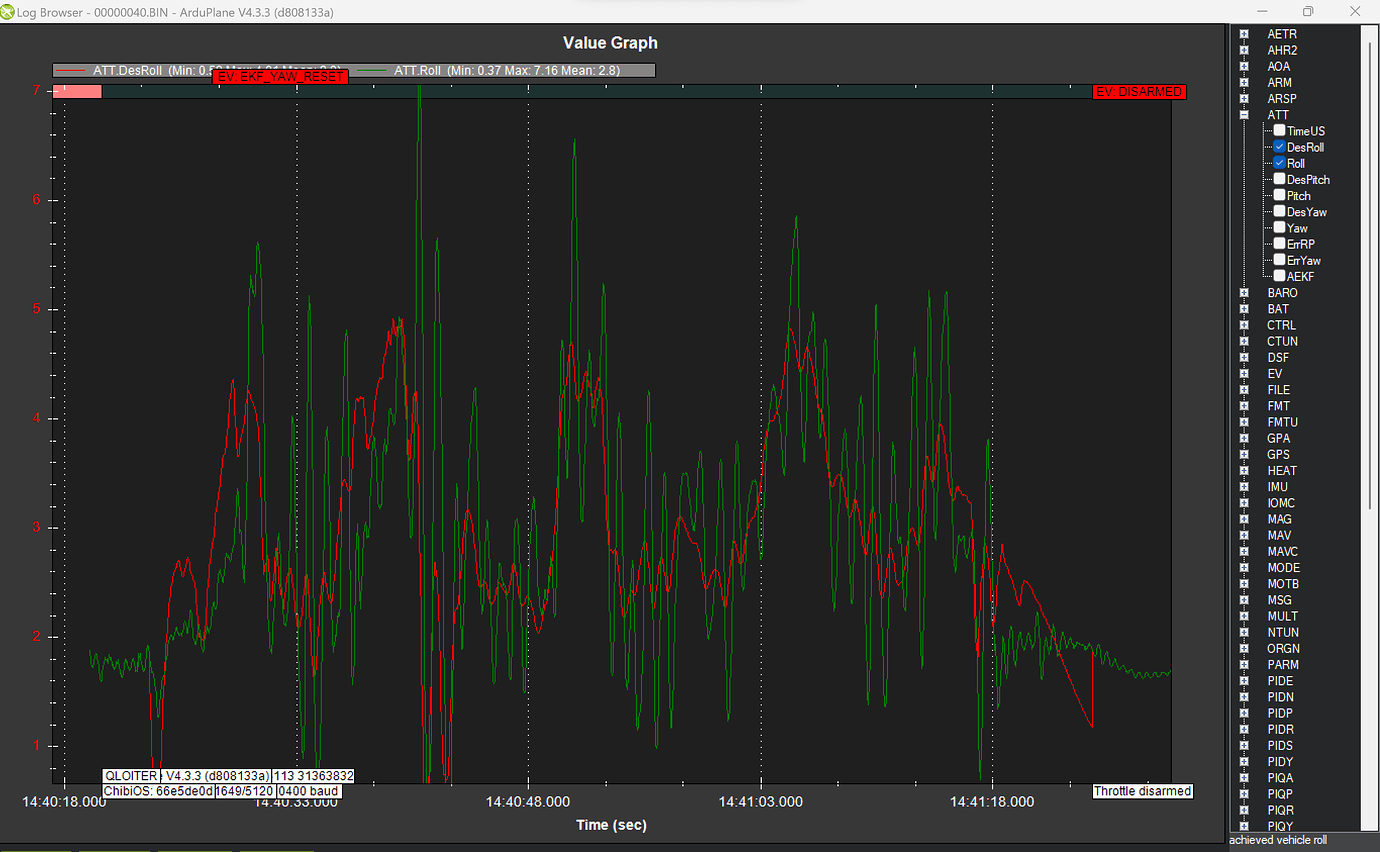1380x852 pixels.
Task: Expand the MODE log category
Action: (1243, 567)
